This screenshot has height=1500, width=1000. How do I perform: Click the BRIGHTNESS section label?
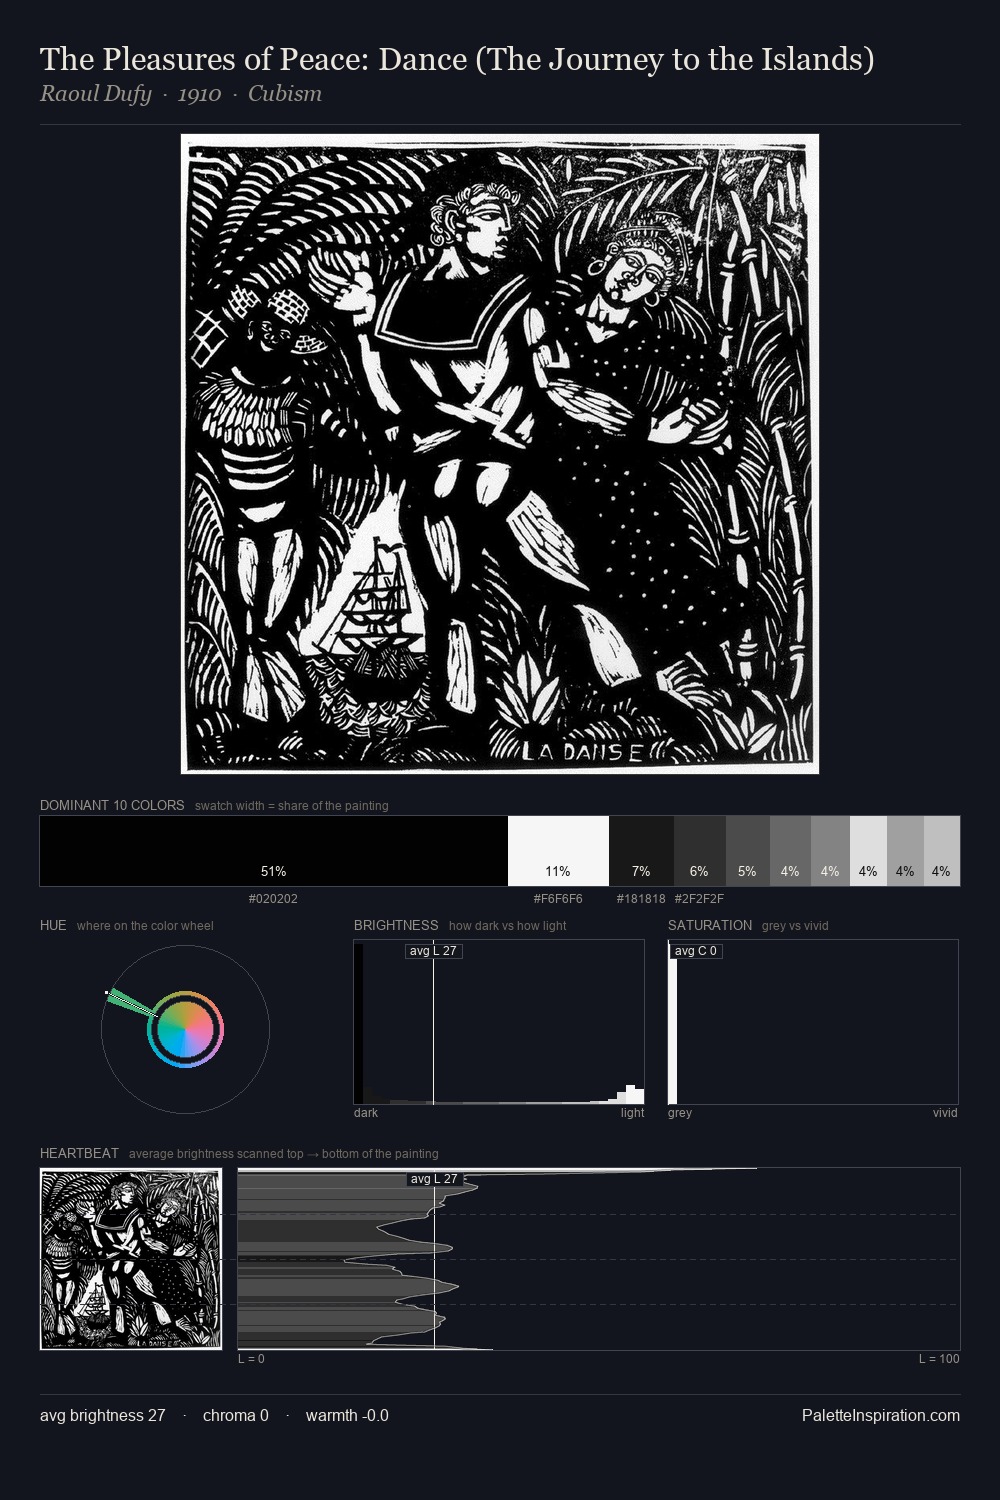(x=396, y=925)
